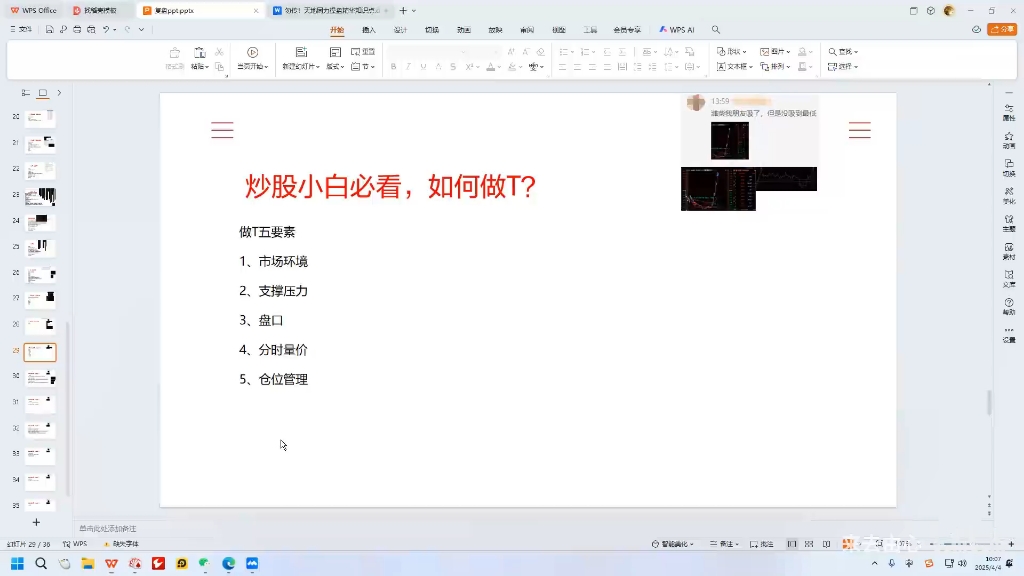Click 备注 notes button in status bar
The height and width of the screenshot is (576, 1024).
pyautogui.click(x=724, y=544)
